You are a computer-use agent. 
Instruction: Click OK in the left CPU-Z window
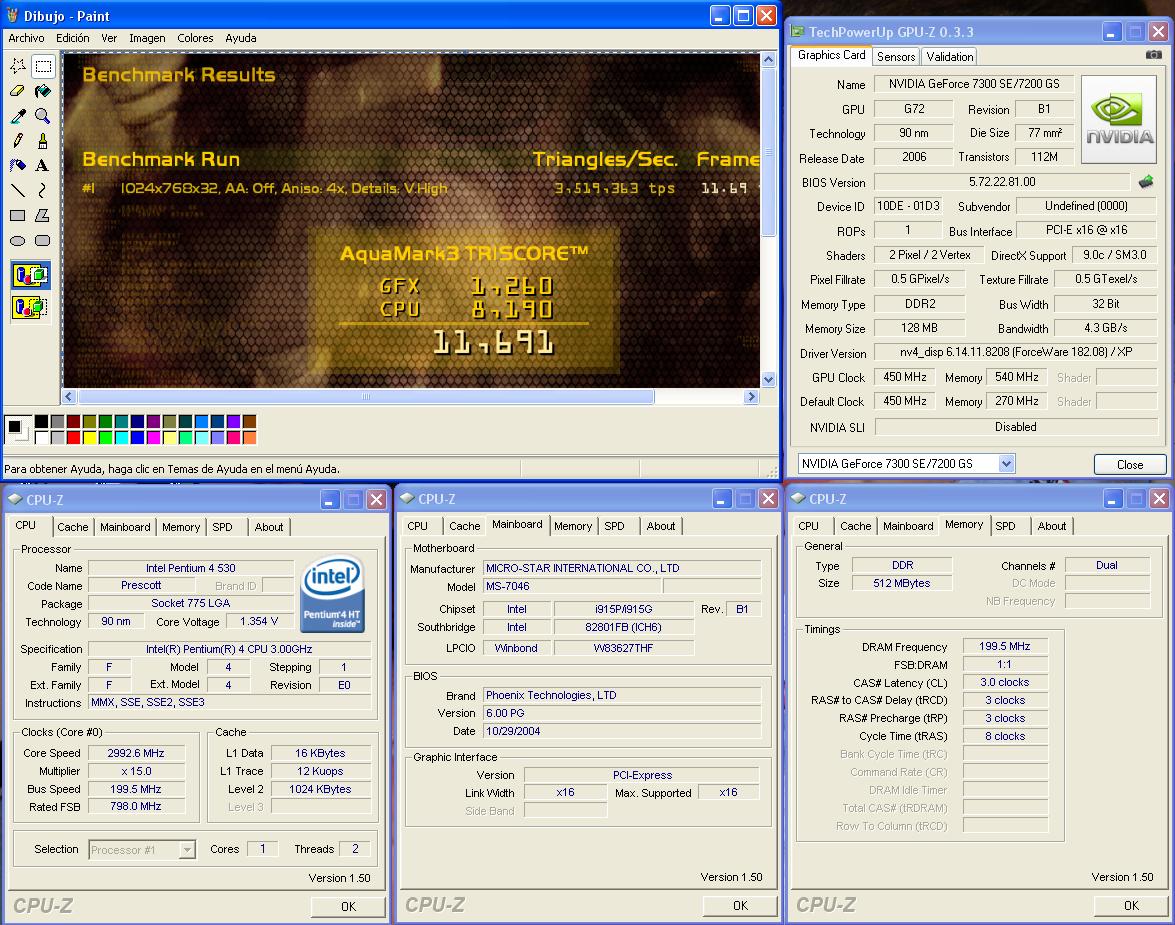click(x=348, y=906)
